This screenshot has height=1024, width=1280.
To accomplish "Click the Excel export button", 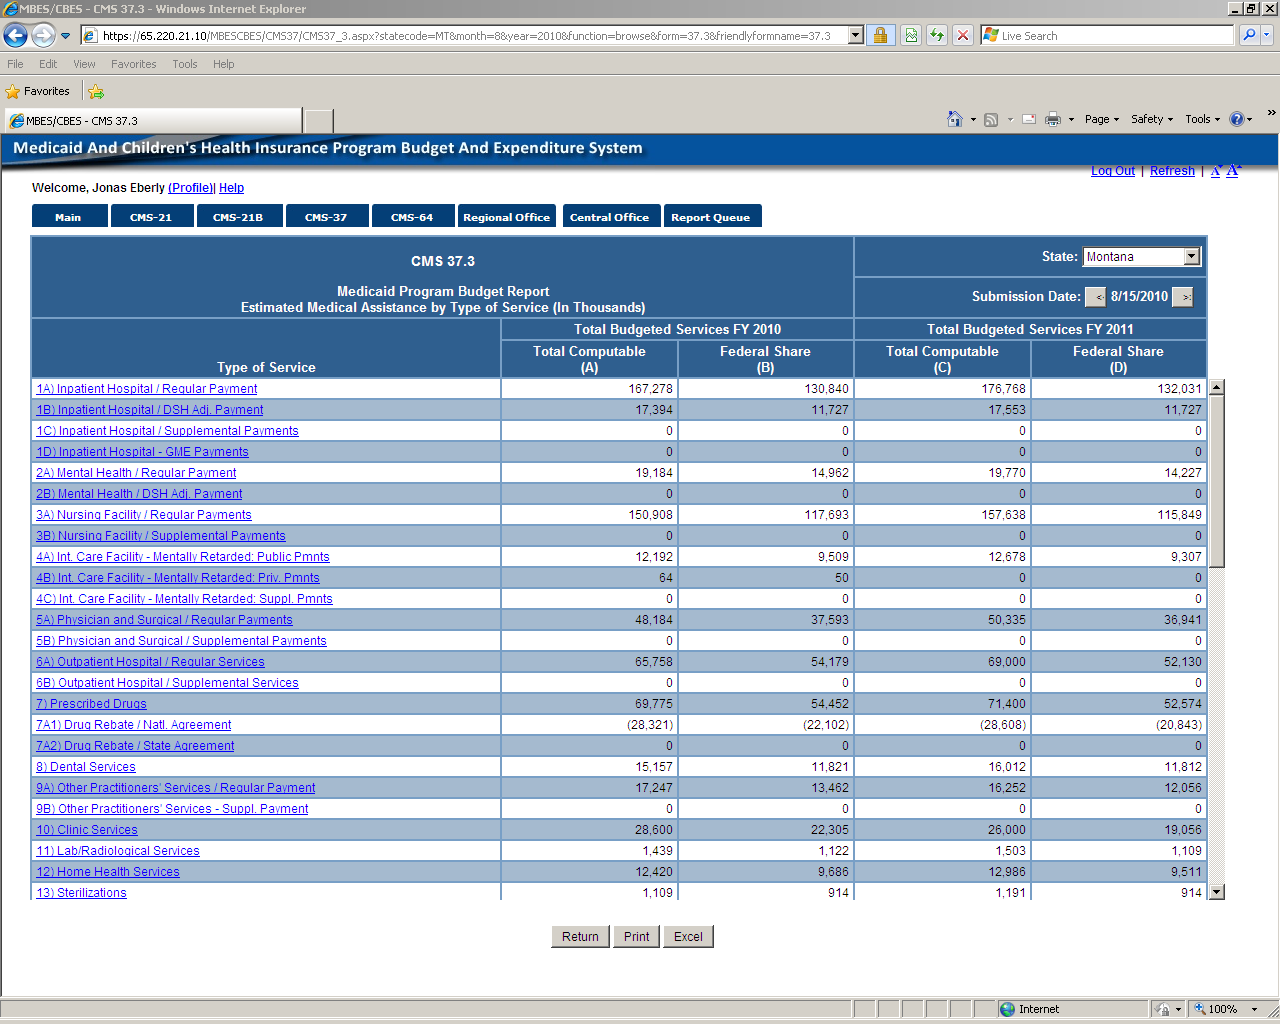I will (x=688, y=937).
